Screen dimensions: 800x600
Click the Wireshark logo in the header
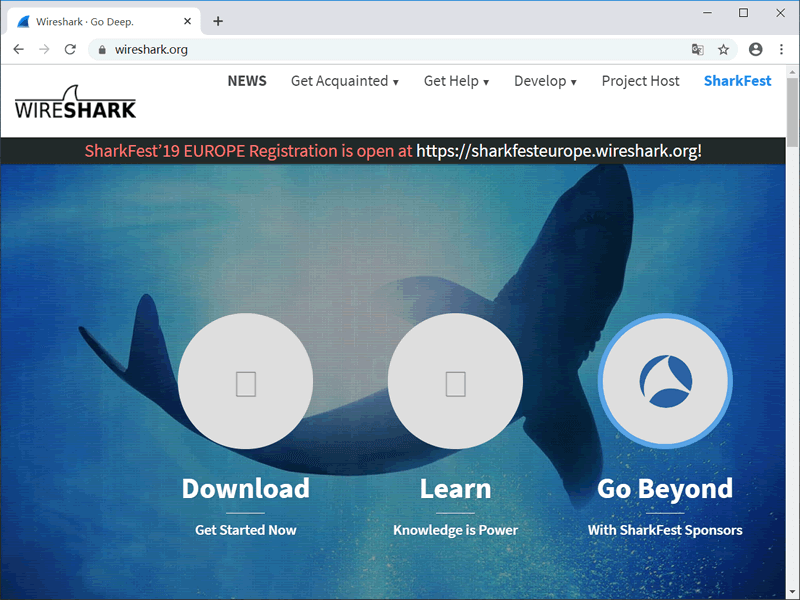(75, 102)
